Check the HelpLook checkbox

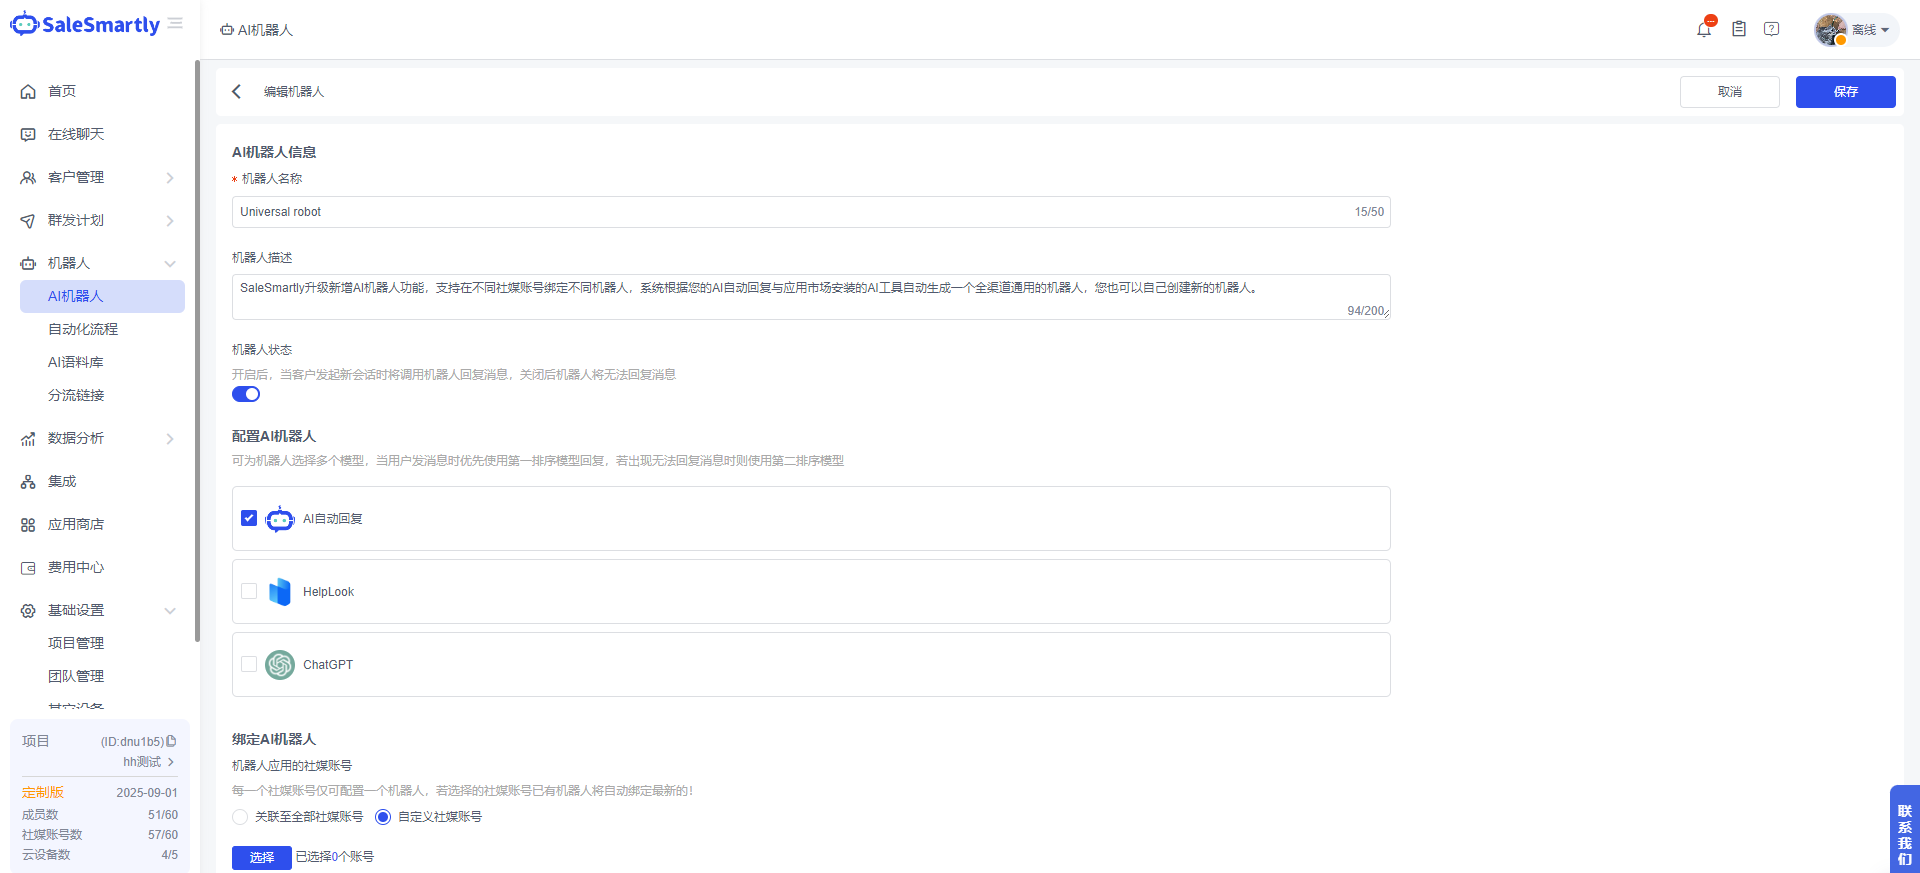point(249,591)
